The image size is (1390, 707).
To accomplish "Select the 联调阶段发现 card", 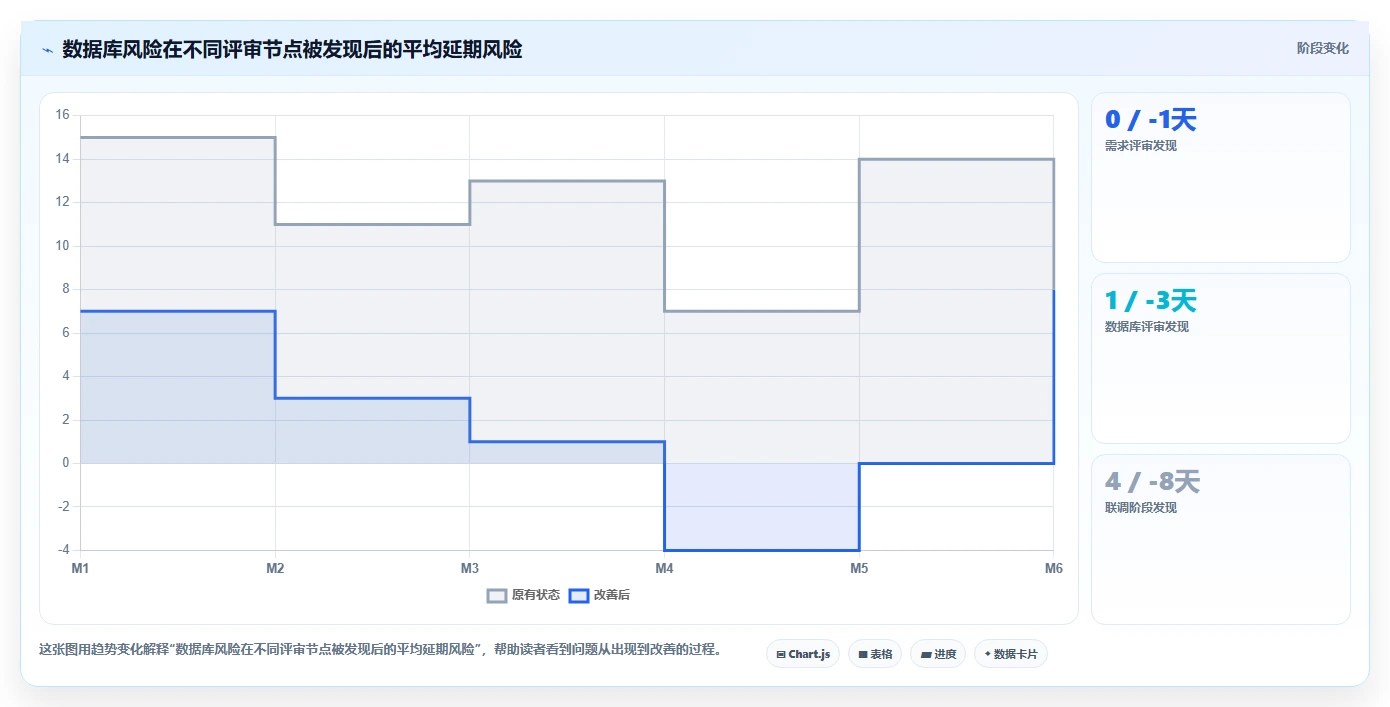I will (1220, 539).
